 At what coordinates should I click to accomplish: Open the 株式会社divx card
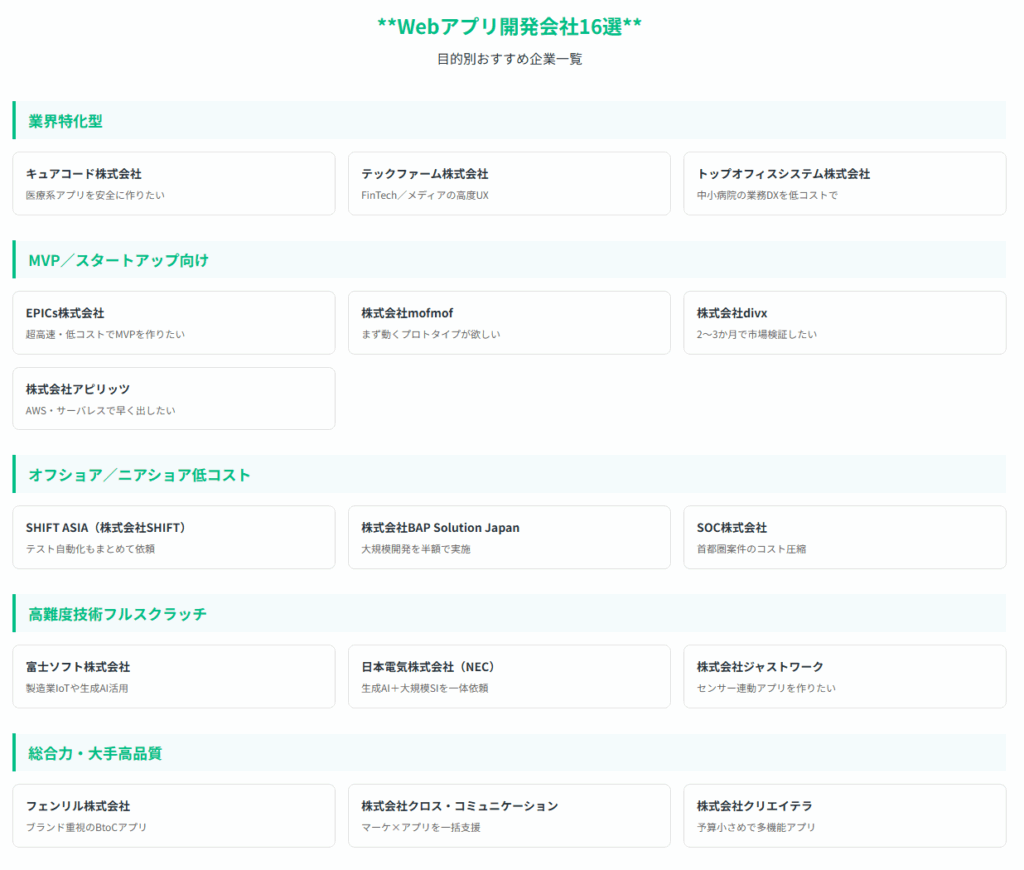click(844, 323)
